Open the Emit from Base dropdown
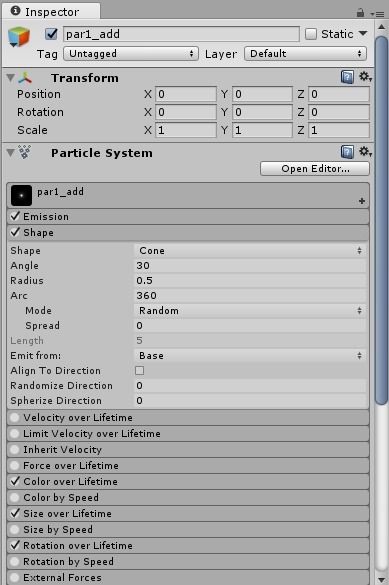The image size is (389, 585). (250, 356)
